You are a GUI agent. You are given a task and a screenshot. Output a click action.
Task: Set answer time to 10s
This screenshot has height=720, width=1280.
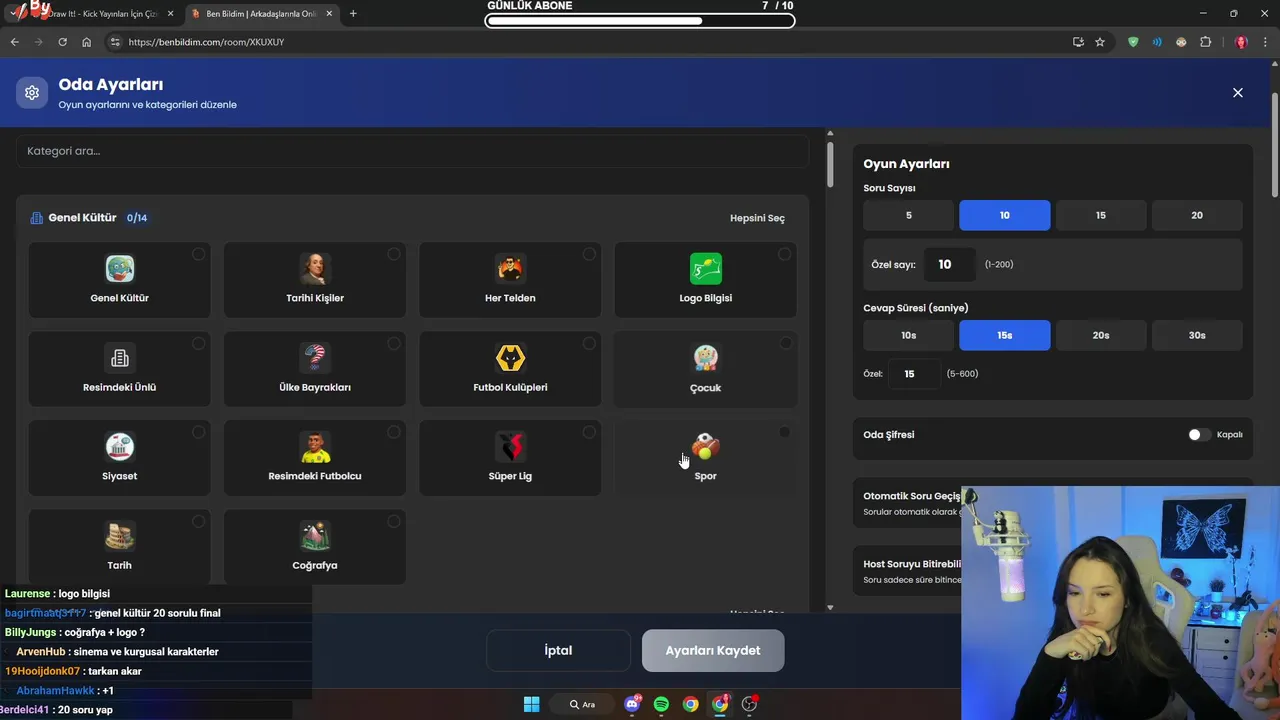click(x=909, y=335)
